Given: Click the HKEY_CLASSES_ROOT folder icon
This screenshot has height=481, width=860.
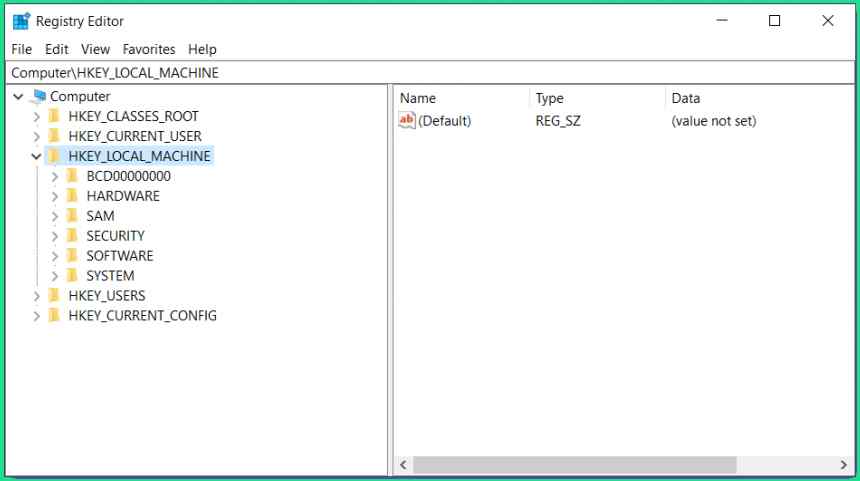Looking at the screenshot, I should (54, 116).
